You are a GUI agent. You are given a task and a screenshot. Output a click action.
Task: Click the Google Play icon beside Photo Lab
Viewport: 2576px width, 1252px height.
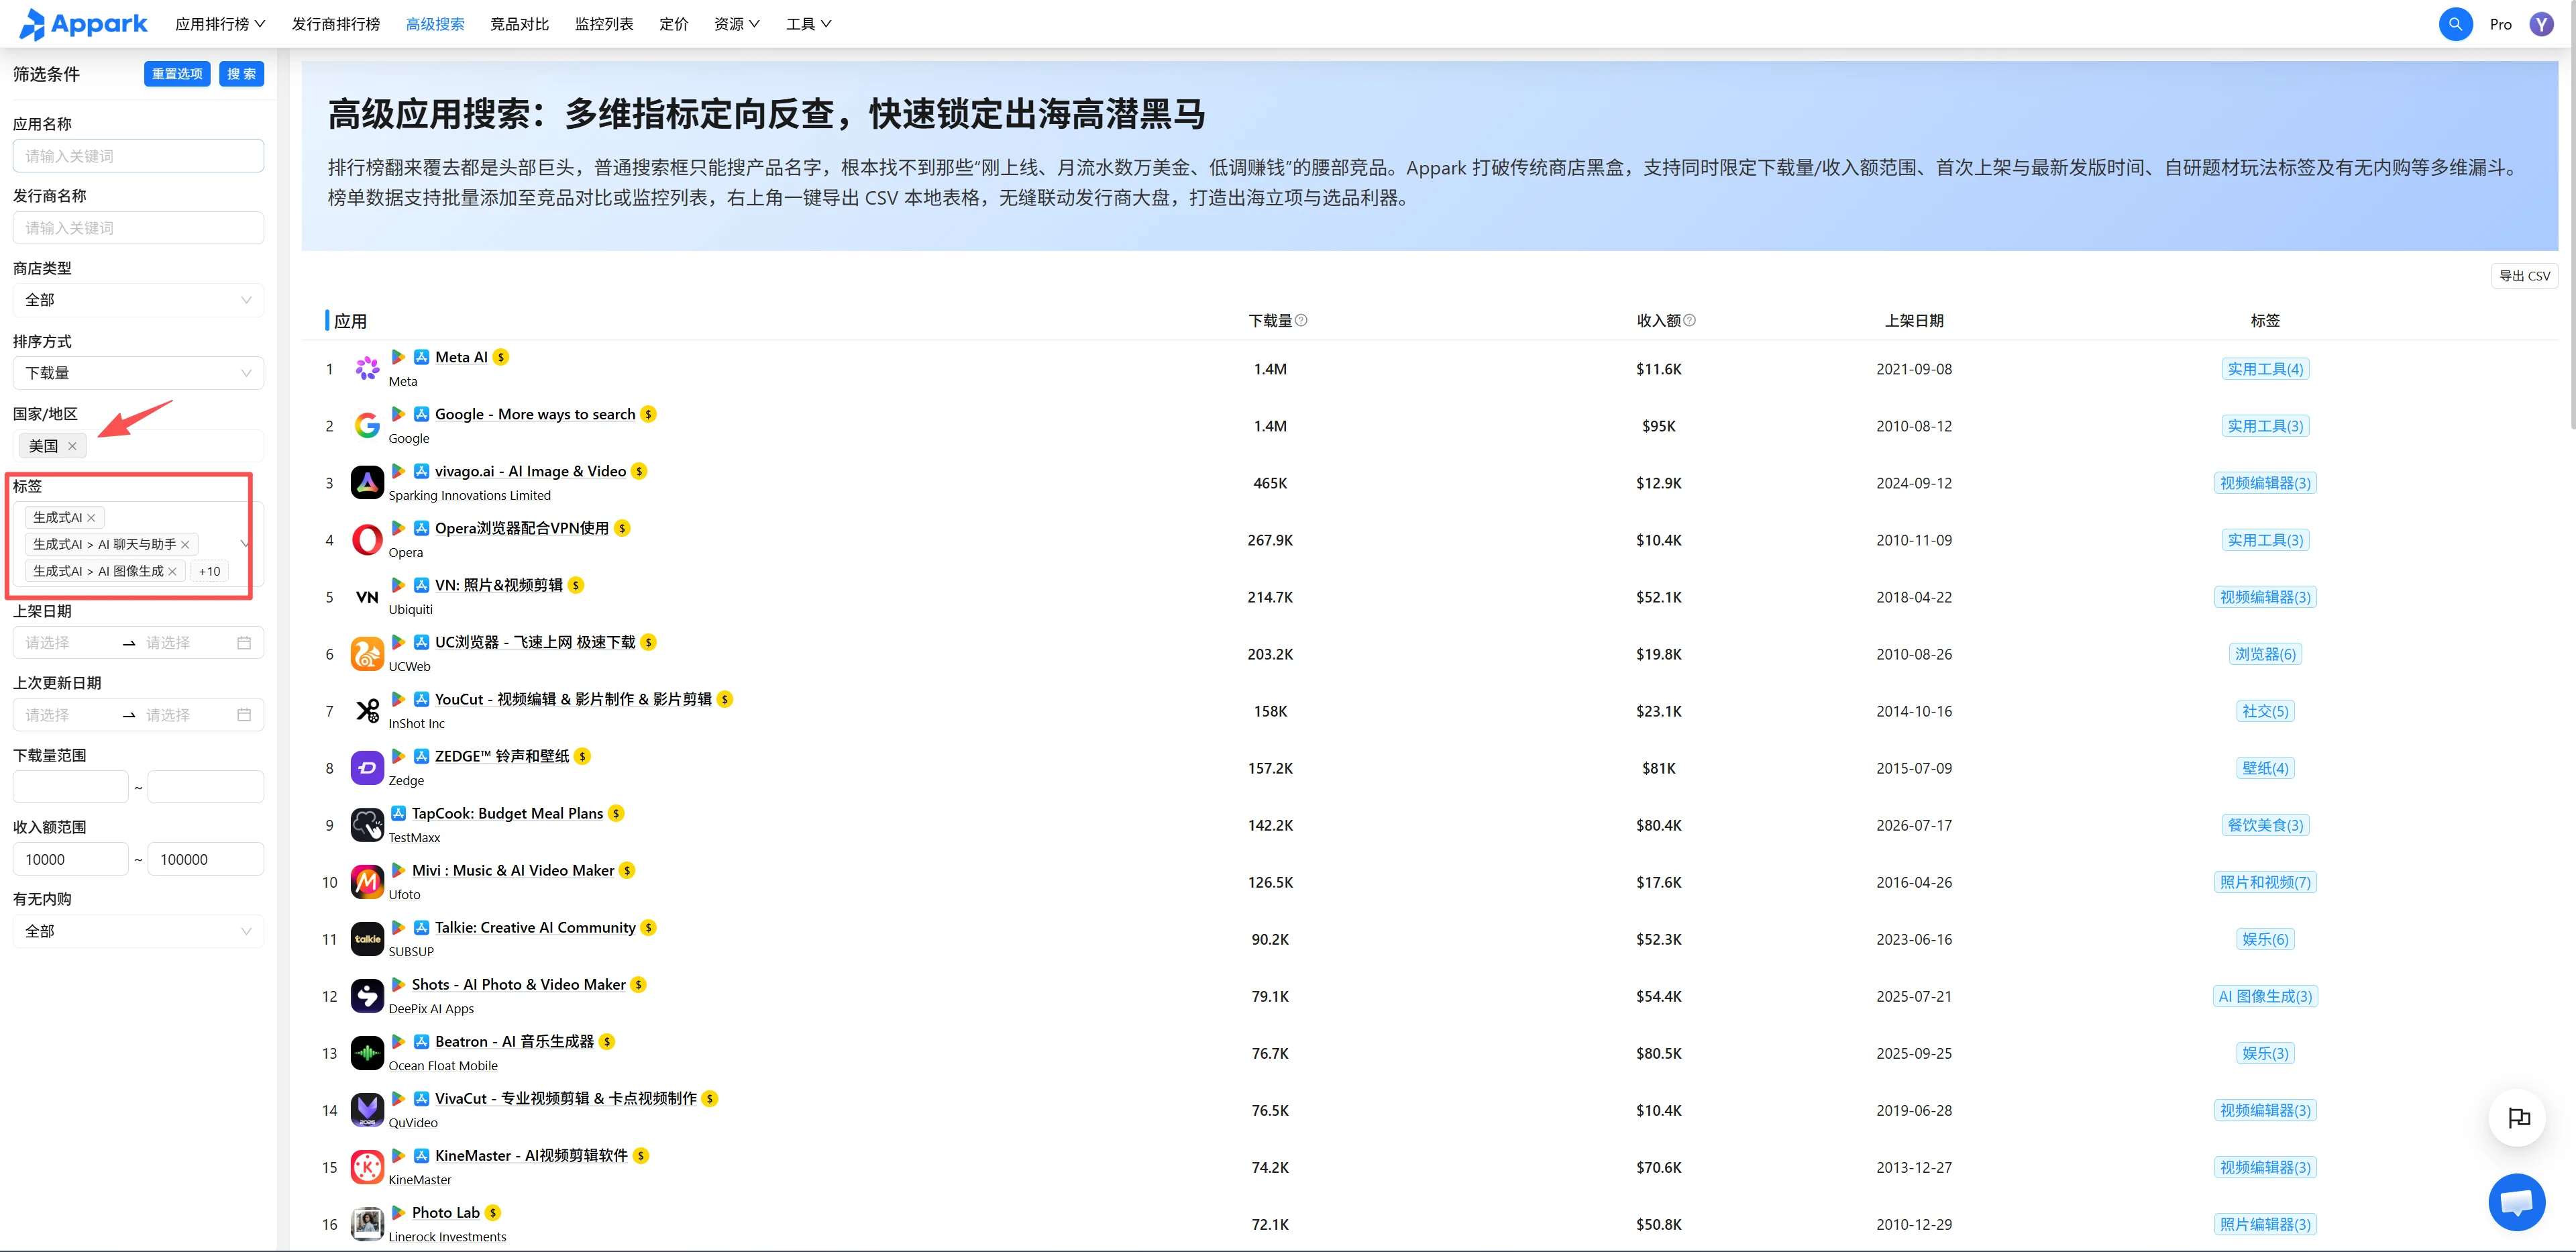(x=398, y=1212)
